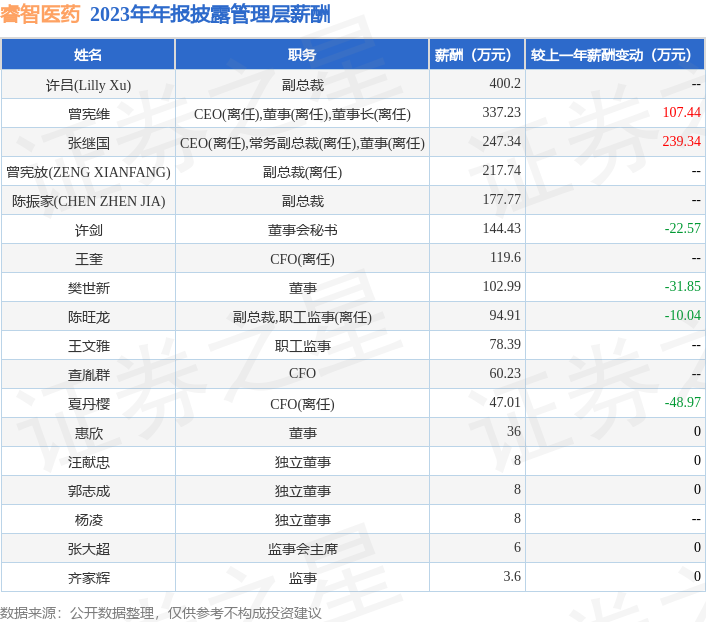Select the 职务 column header

point(302,55)
